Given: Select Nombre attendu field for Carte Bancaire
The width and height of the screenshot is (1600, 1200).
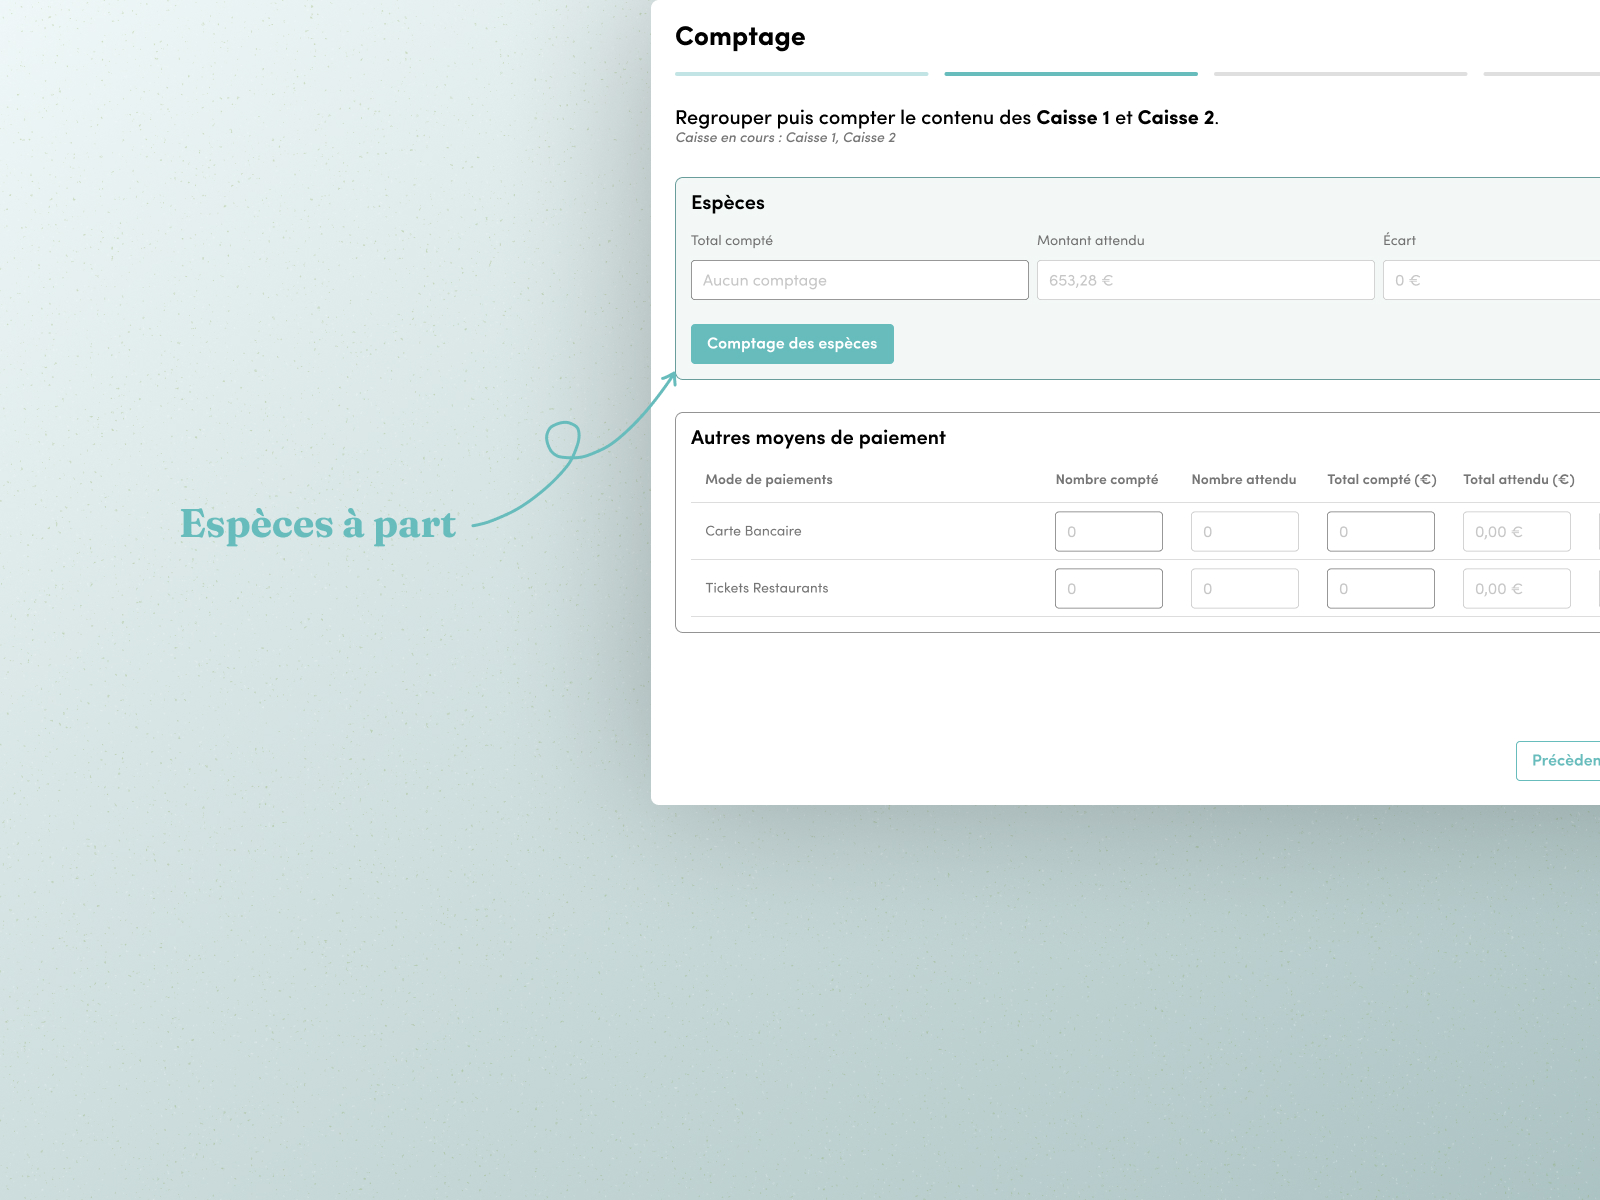Looking at the screenshot, I should 1245,531.
